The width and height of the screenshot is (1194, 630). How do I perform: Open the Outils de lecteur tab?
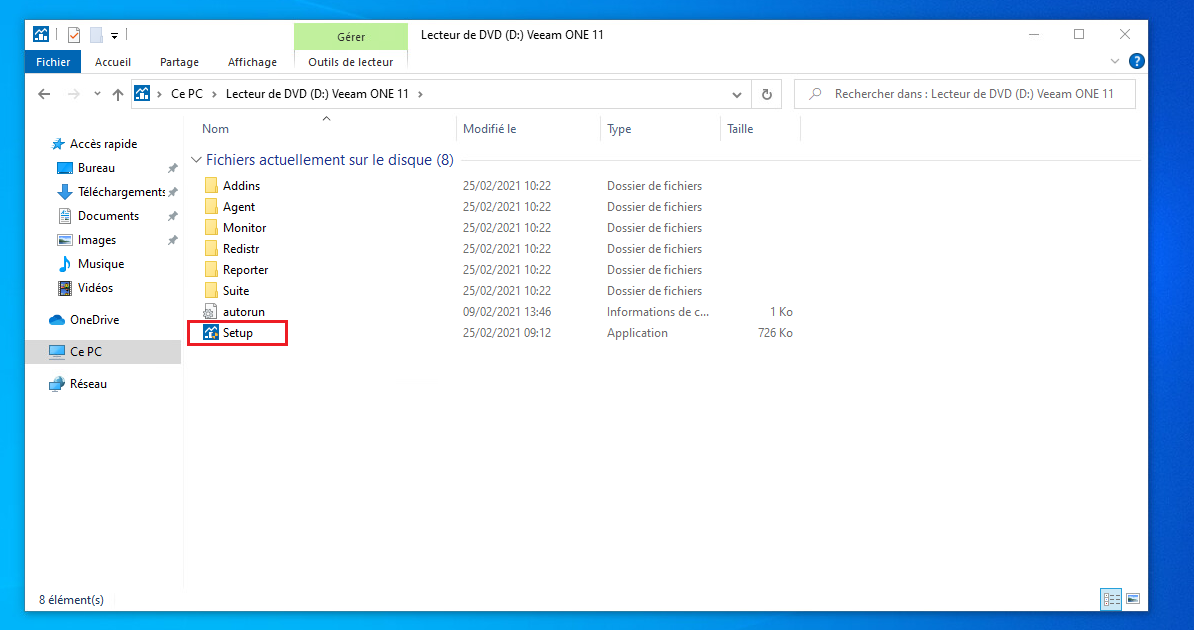pos(351,62)
